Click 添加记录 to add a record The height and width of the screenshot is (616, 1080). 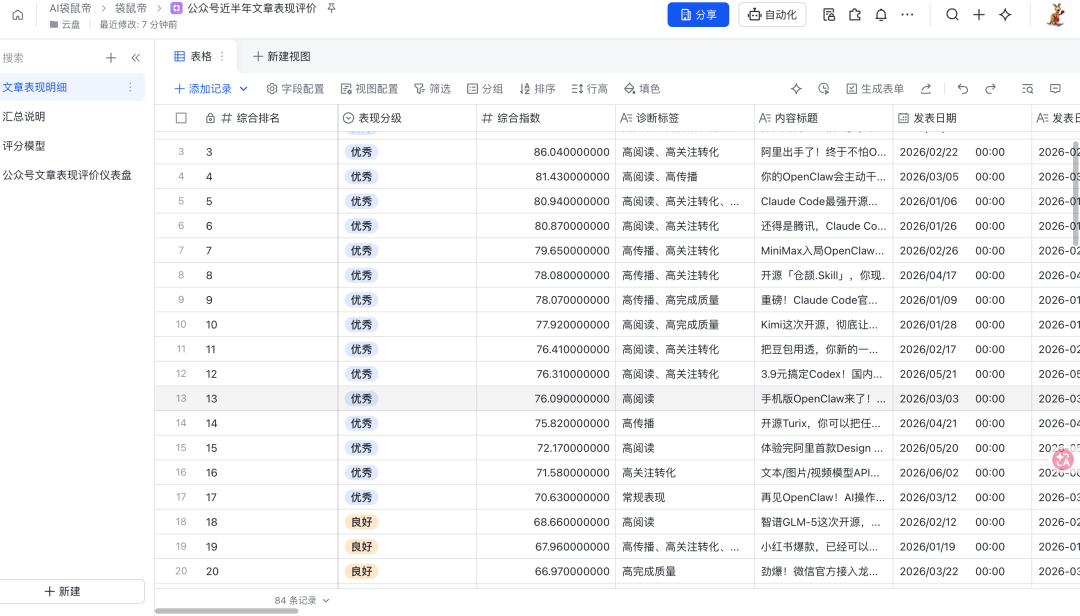pyautogui.click(x=203, y=89)
